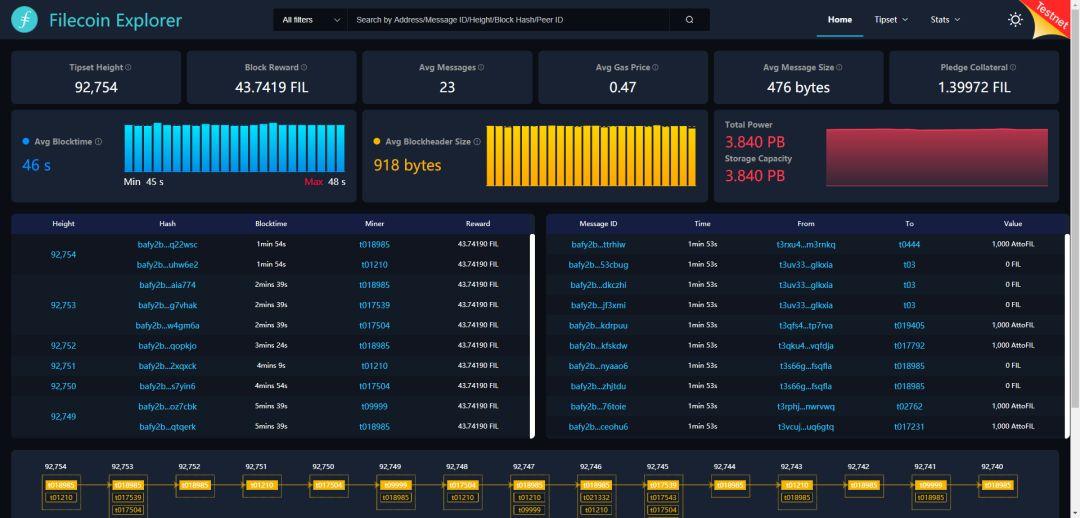
Task: Show info for Tipset Height
Action: (129, 68)
